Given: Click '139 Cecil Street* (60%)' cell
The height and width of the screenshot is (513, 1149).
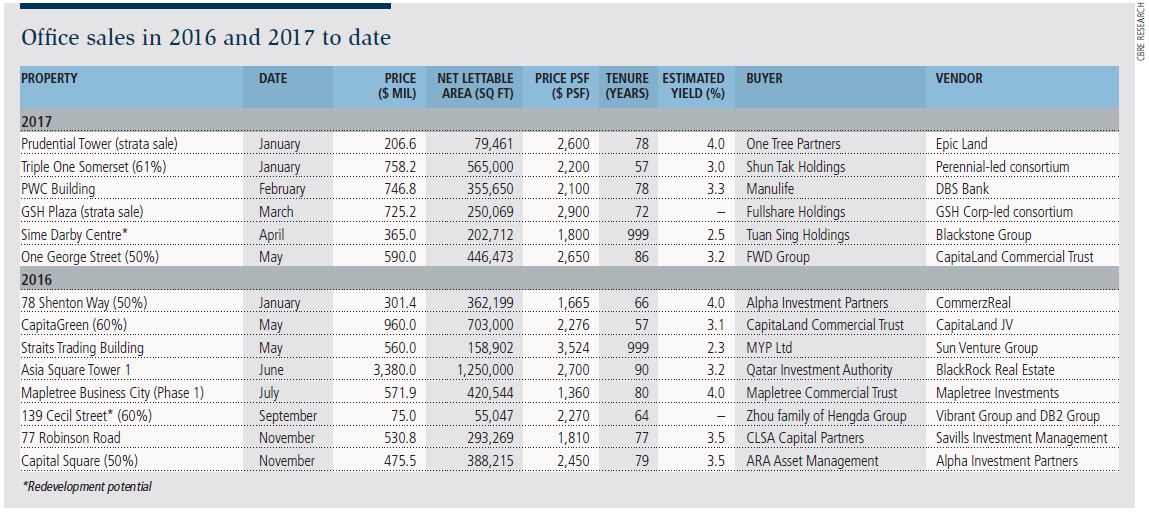Looking at the screenshot, I should [x=86, y=416].
